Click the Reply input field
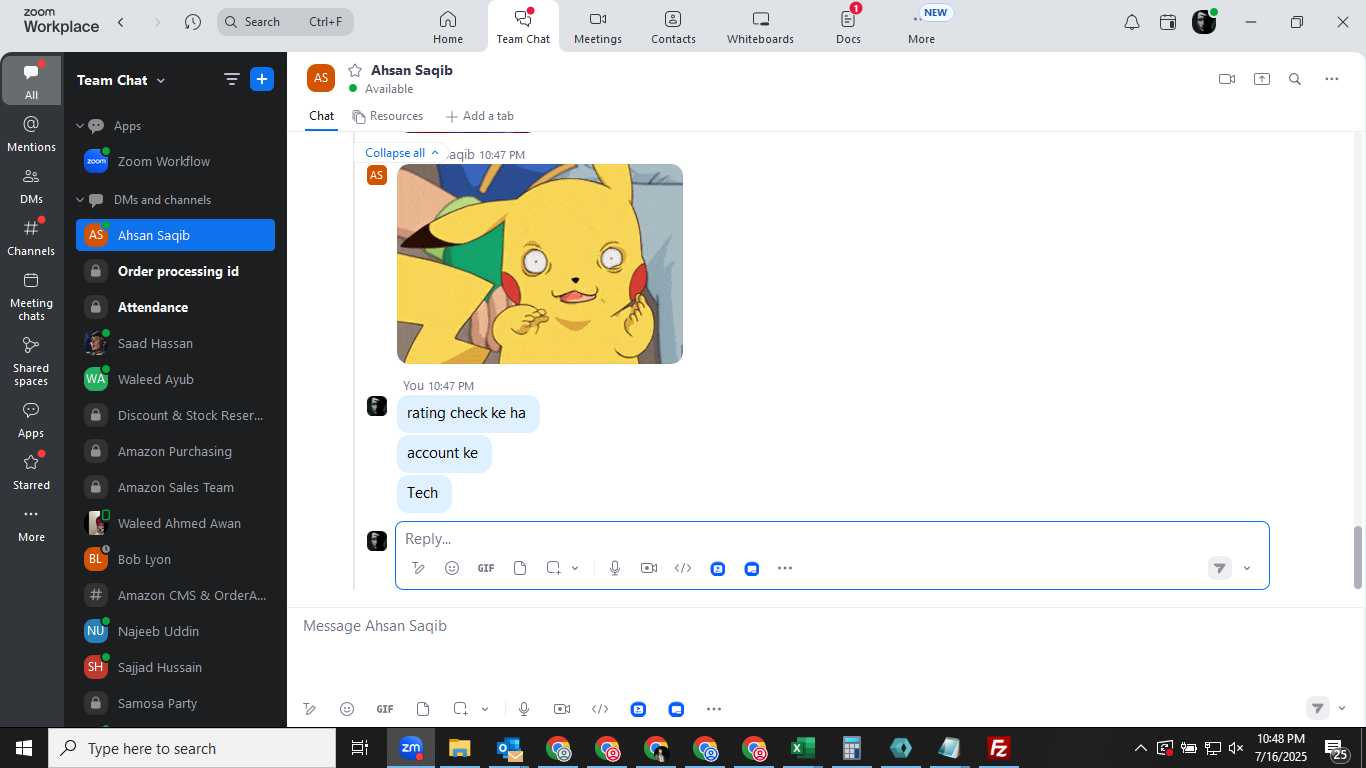Viewport: 1366px width, 768px height. 832,539
